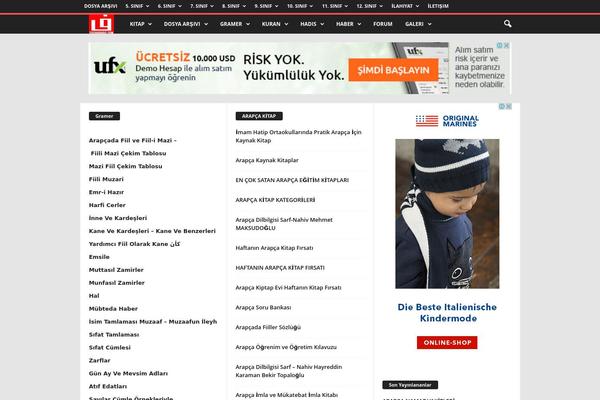Image resolution: width=600 pixels, height=400 pixels.
Task: Click the Son Yayınlananlar section label
Action: coord(410,385)
